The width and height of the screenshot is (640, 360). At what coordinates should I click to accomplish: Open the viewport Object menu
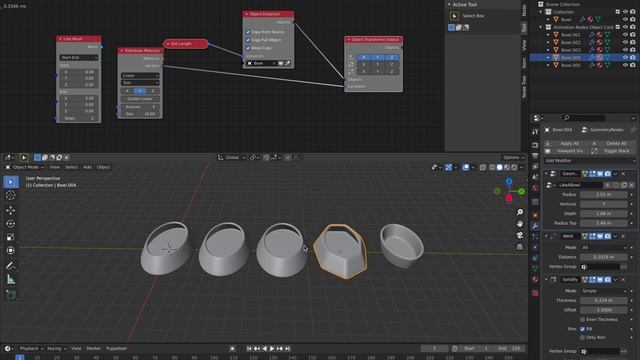(x=103, y=167)
